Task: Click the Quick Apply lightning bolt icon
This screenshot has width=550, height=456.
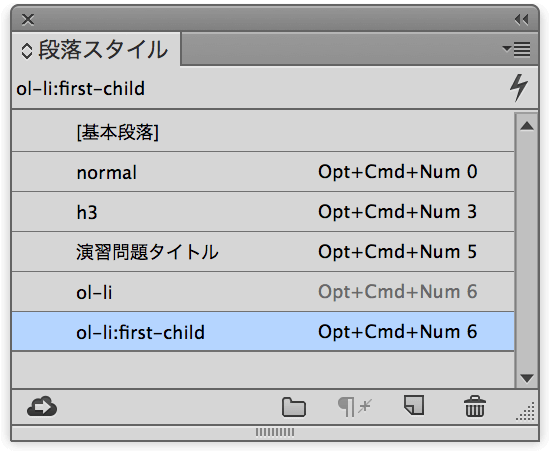Action: [x=519, y=88]
